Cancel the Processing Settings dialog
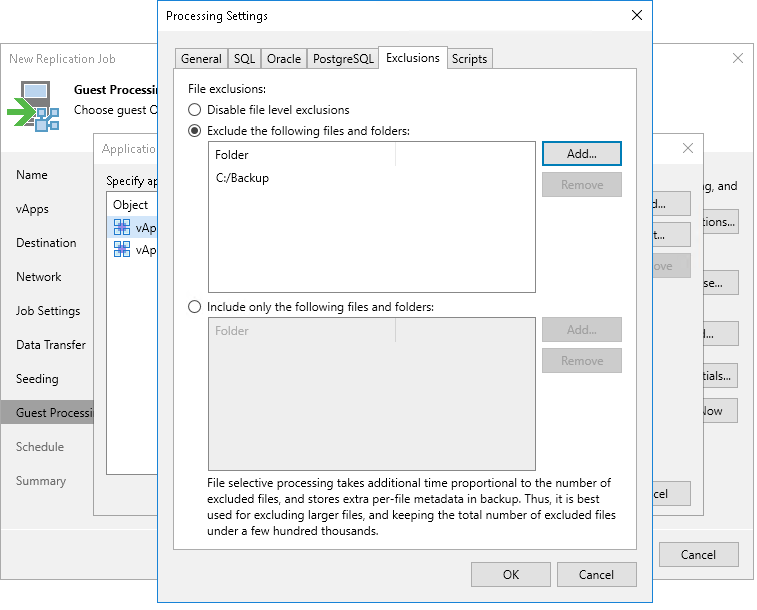Image resolution: width=757 pixels, height=610 pixels. point(597,575)
